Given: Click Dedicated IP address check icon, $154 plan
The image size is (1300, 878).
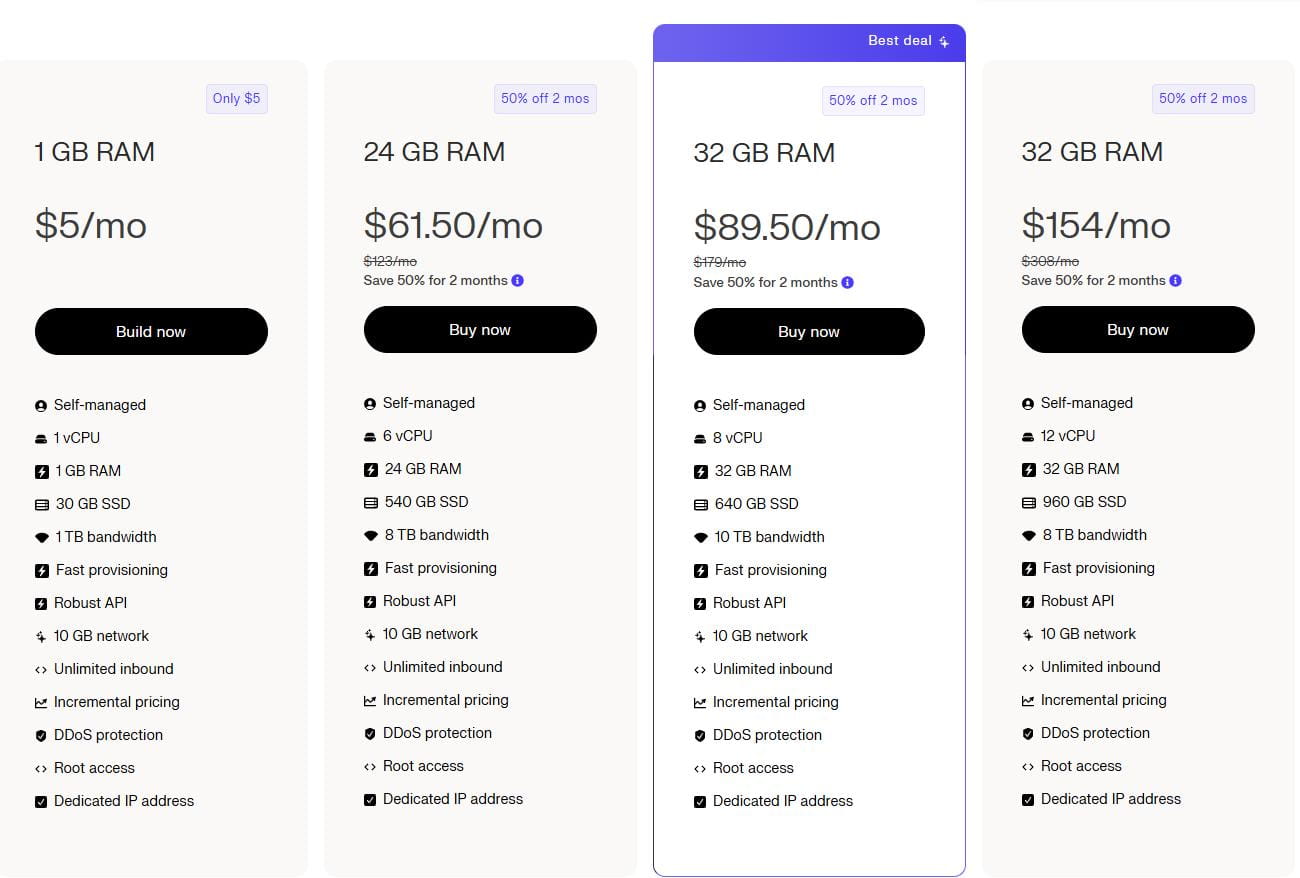Looking at the screenshot, I should pyautogui.click(x=1028, y=800).
